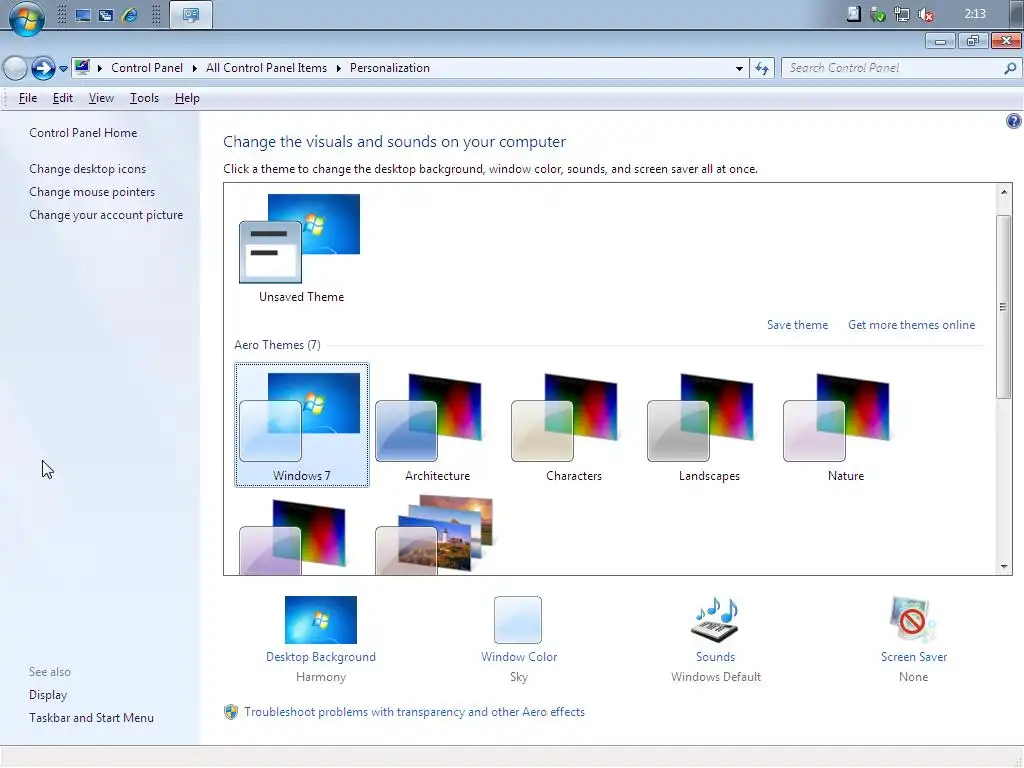The image size is (1024, 768).
Task: Open Troubleshoot problems with transparency link
Action: coord(415,712)
